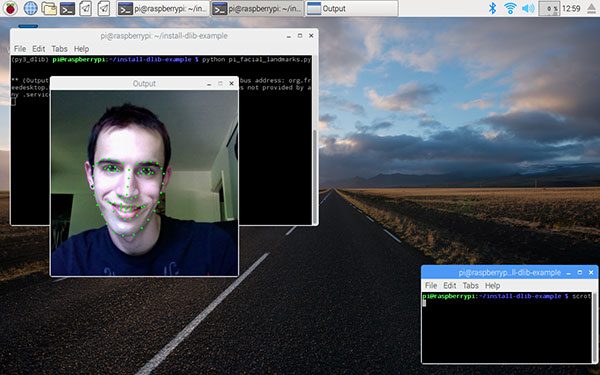This screenshot has width=600, height=375.
Task: Click the CPU usage monitor in the tray
Action: [549, 8]
